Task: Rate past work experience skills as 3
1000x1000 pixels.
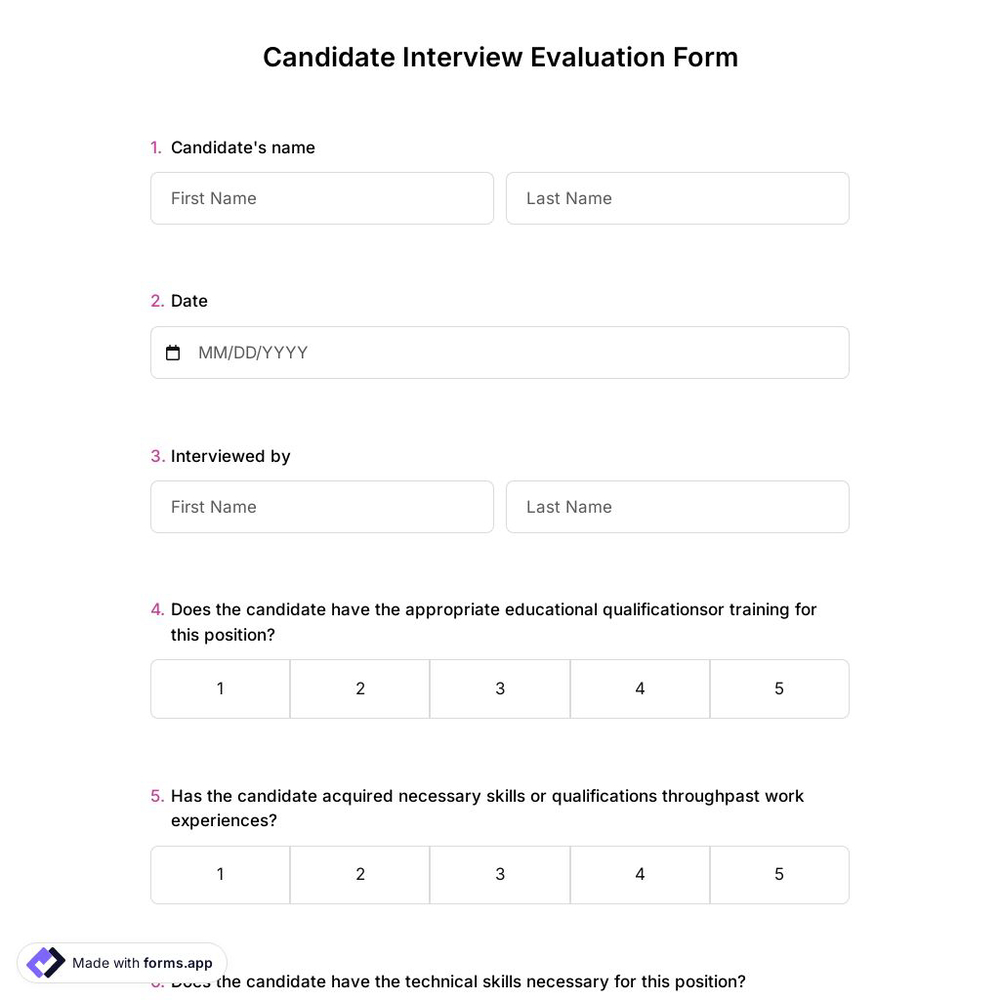Action: click(x=500, y=874)
